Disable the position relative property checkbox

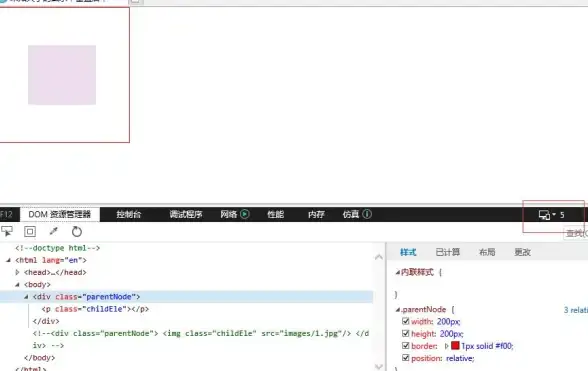[x=405, y=357]
